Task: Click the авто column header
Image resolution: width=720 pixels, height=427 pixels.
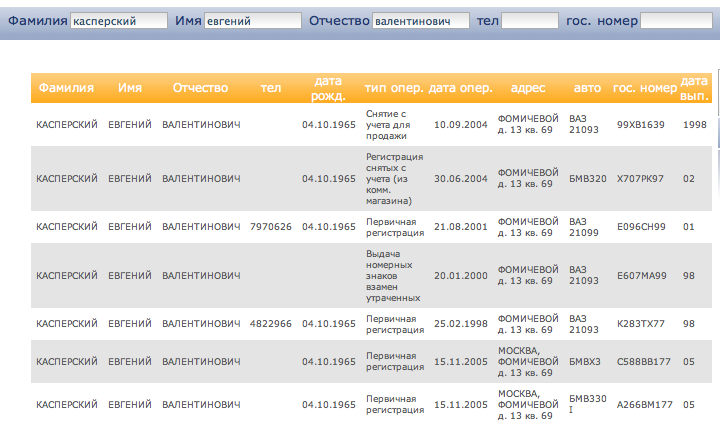Action: 587,88
